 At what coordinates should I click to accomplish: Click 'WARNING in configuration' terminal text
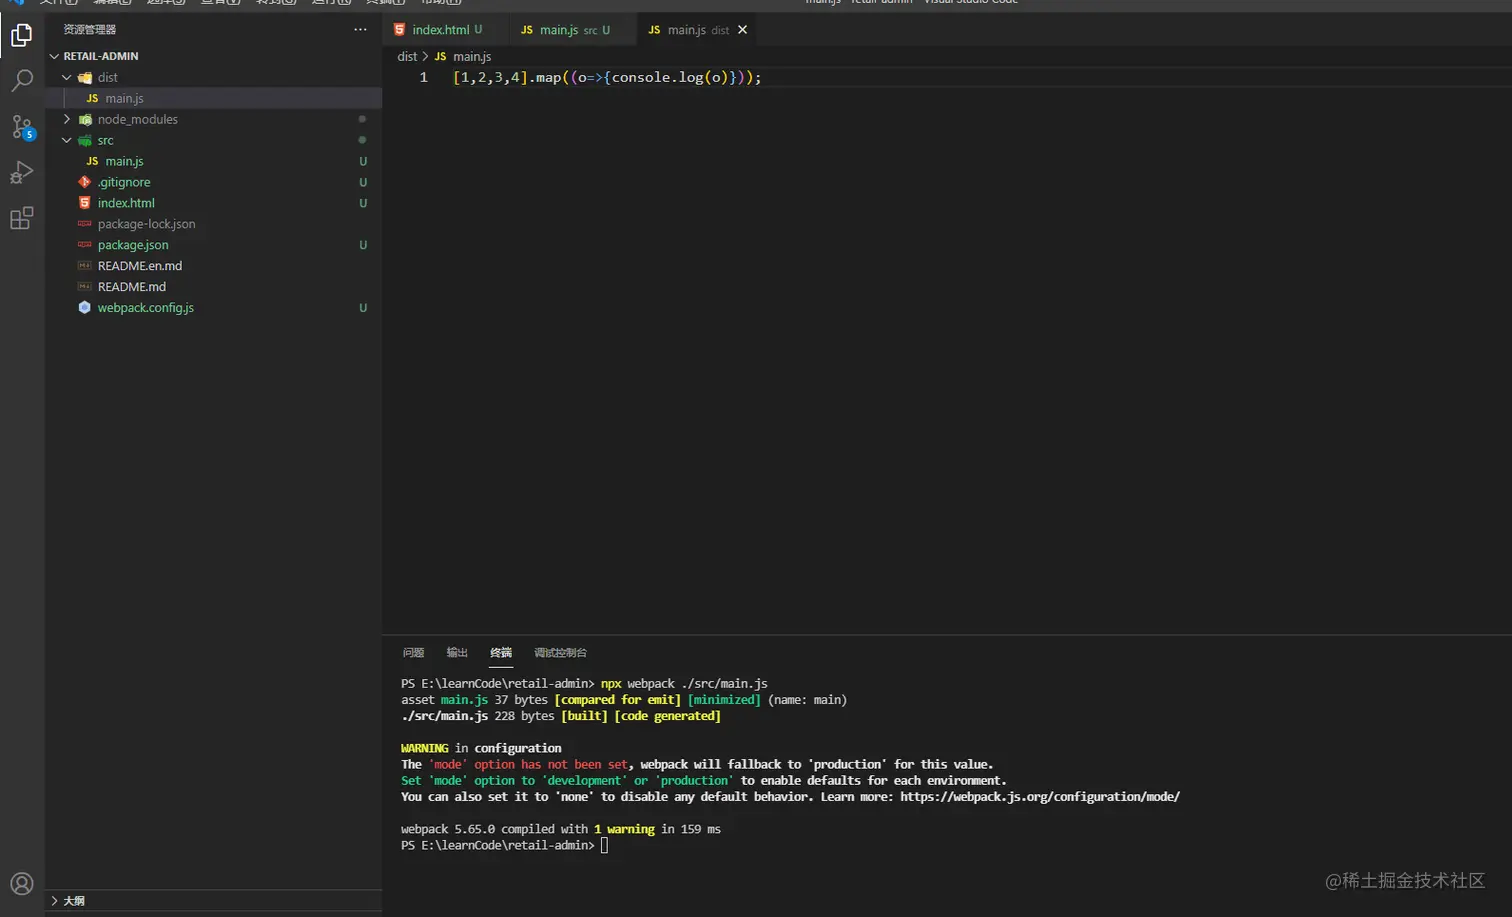pos(481,748)
